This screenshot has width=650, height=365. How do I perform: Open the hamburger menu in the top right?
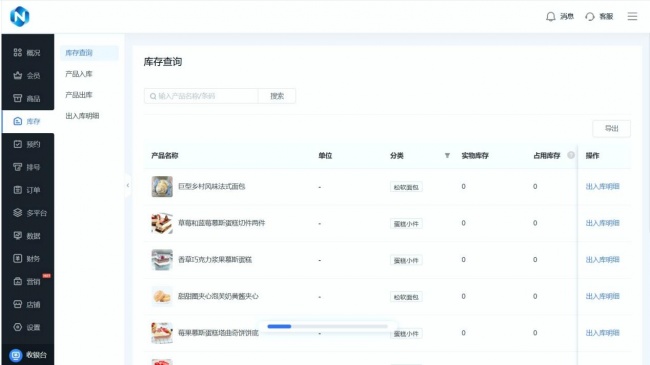(x=632, y=16)
